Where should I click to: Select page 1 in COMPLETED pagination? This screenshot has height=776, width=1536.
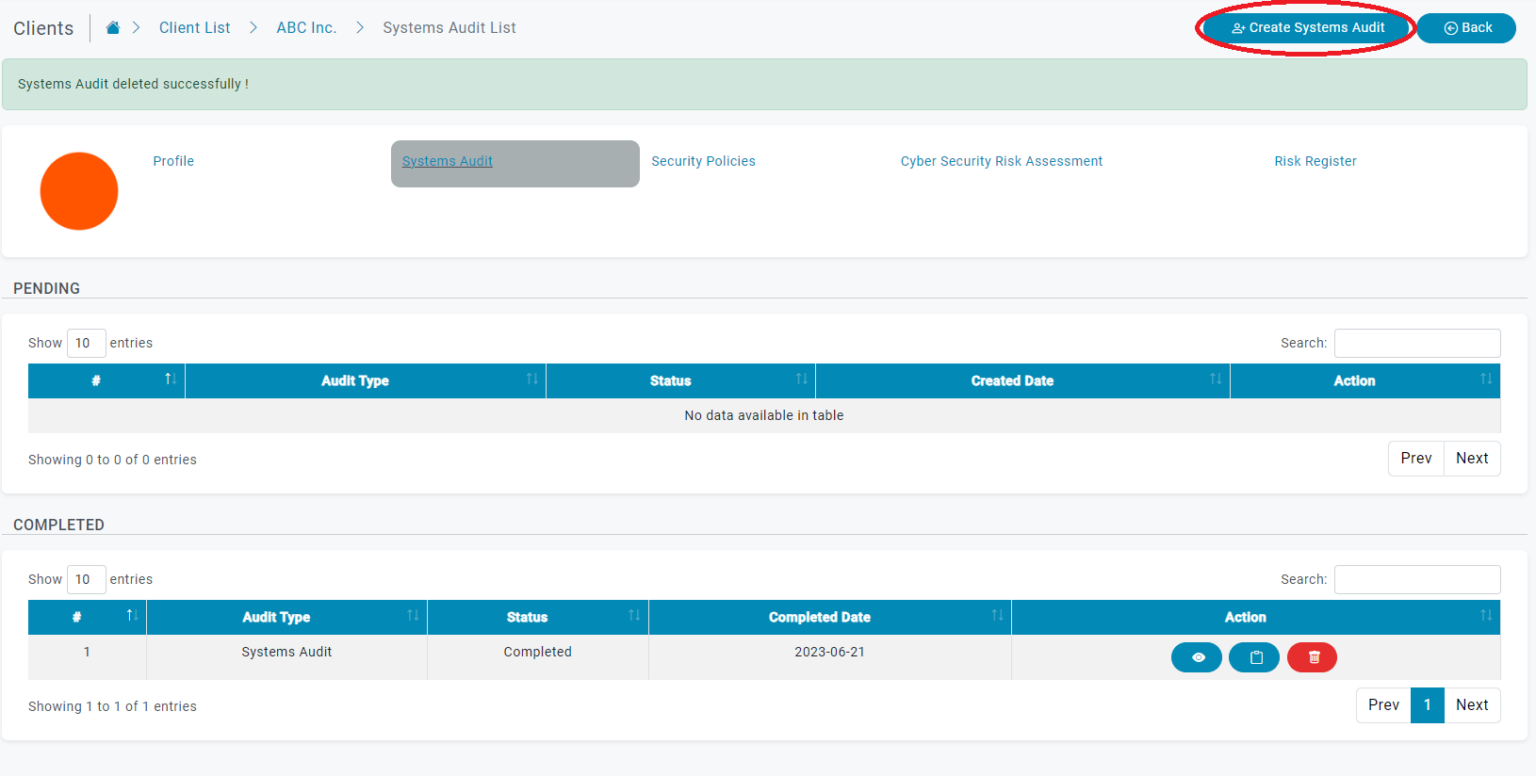point(1427,705)
